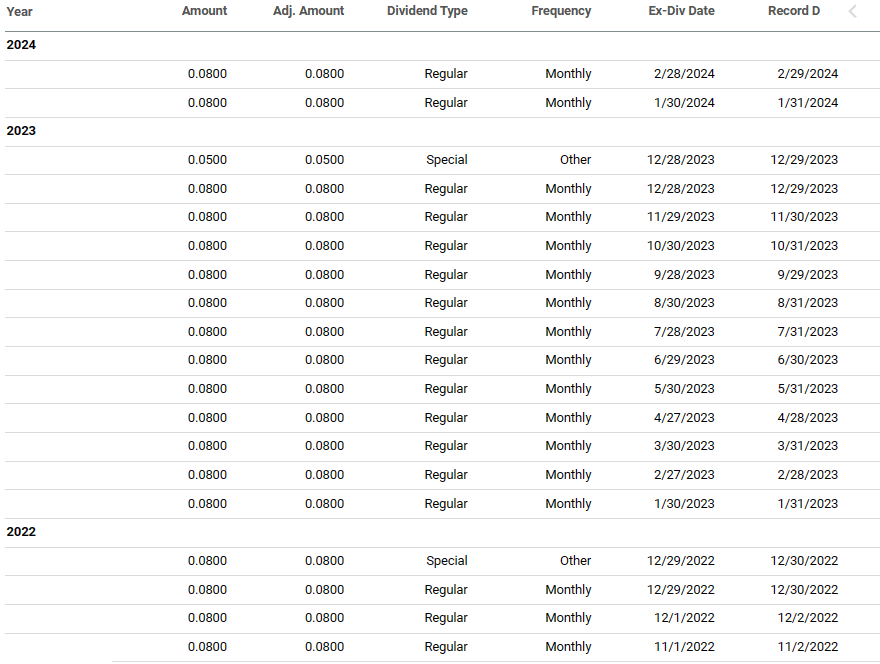880x664 pixels.
Task: Click the Frequency column header
Action: point(561,11)
